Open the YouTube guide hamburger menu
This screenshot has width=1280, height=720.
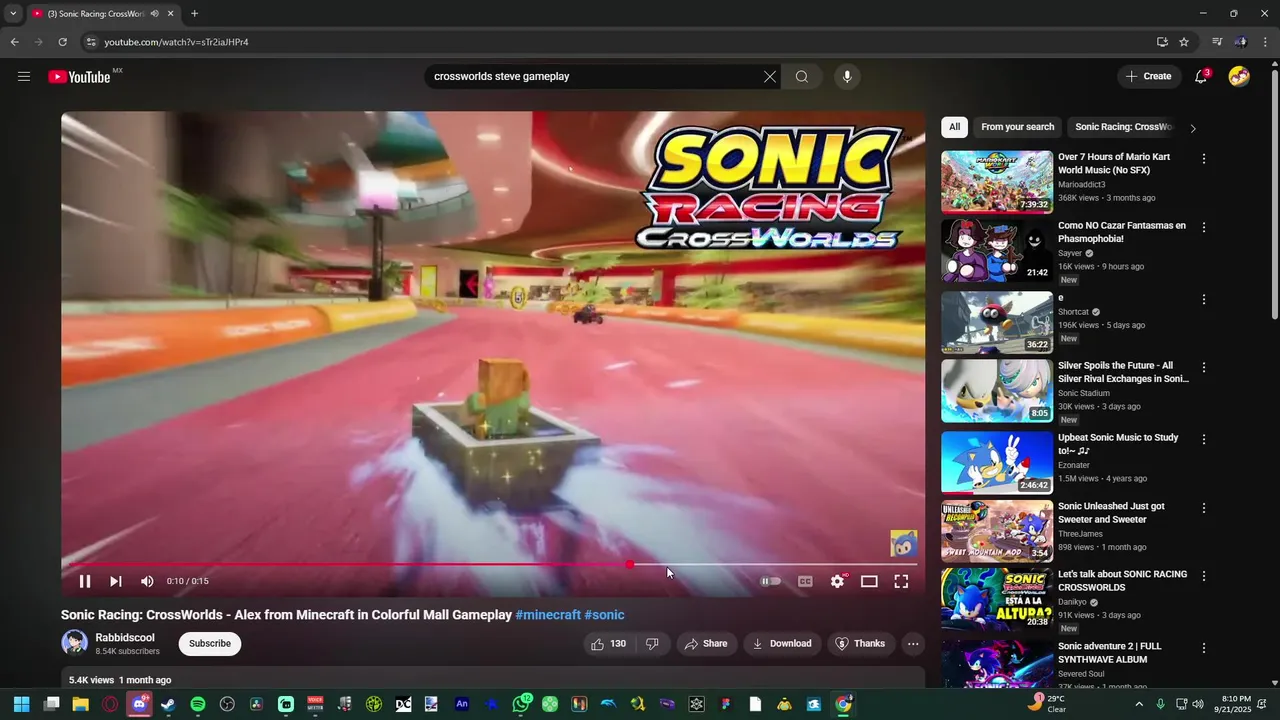coord(24,76)
